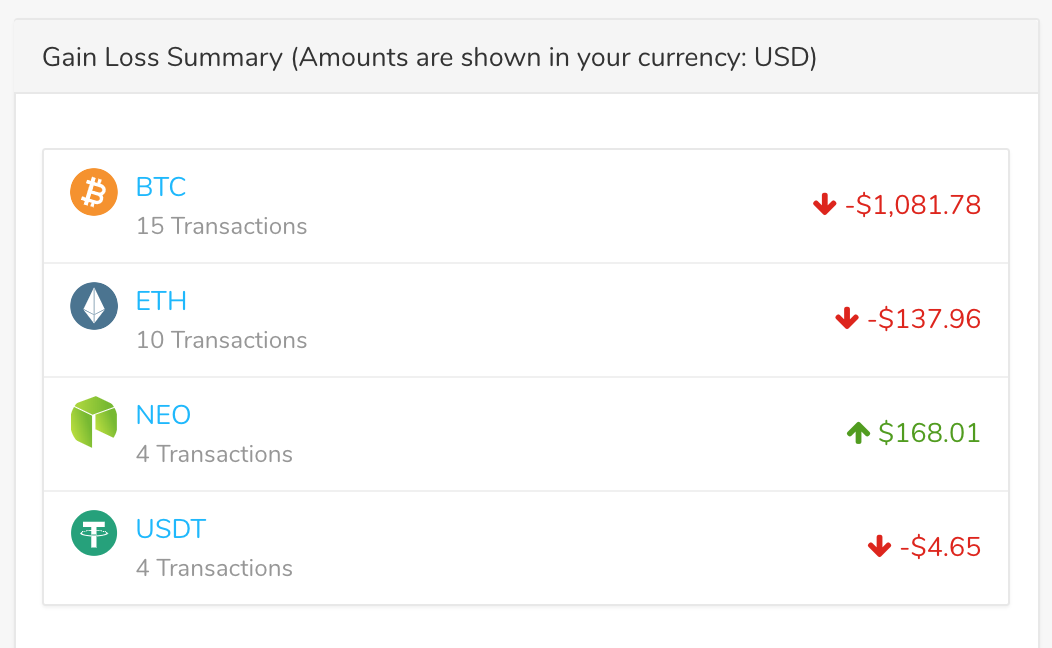Click the 15 Transactions text under BTC
The image size is (1052, 648).
click(221, 226)
